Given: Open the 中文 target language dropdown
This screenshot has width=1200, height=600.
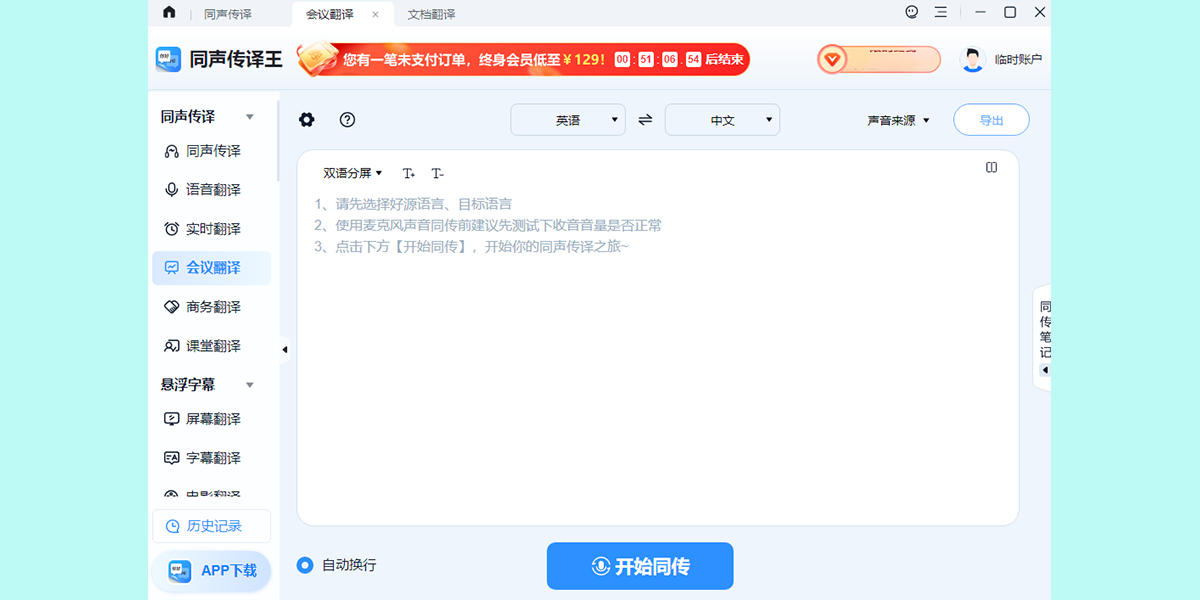Looking at the screenshot, I should pos(722,120).
